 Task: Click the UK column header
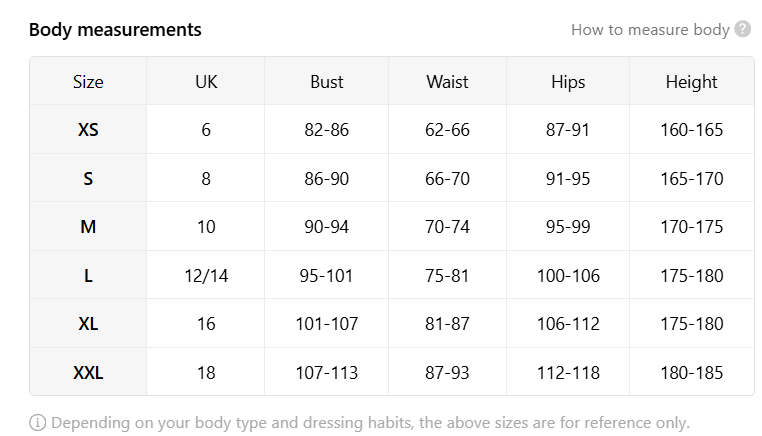[x=206, y=82]
